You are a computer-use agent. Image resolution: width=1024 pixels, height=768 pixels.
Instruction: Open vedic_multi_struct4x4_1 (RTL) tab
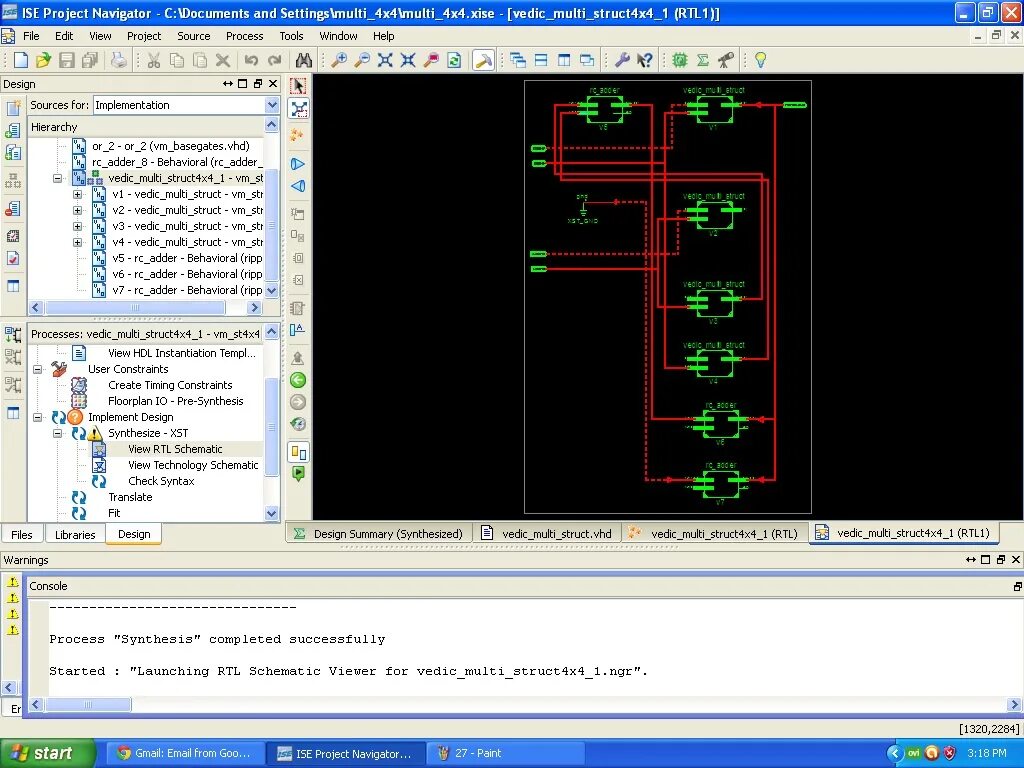click(x=714, y=534)
